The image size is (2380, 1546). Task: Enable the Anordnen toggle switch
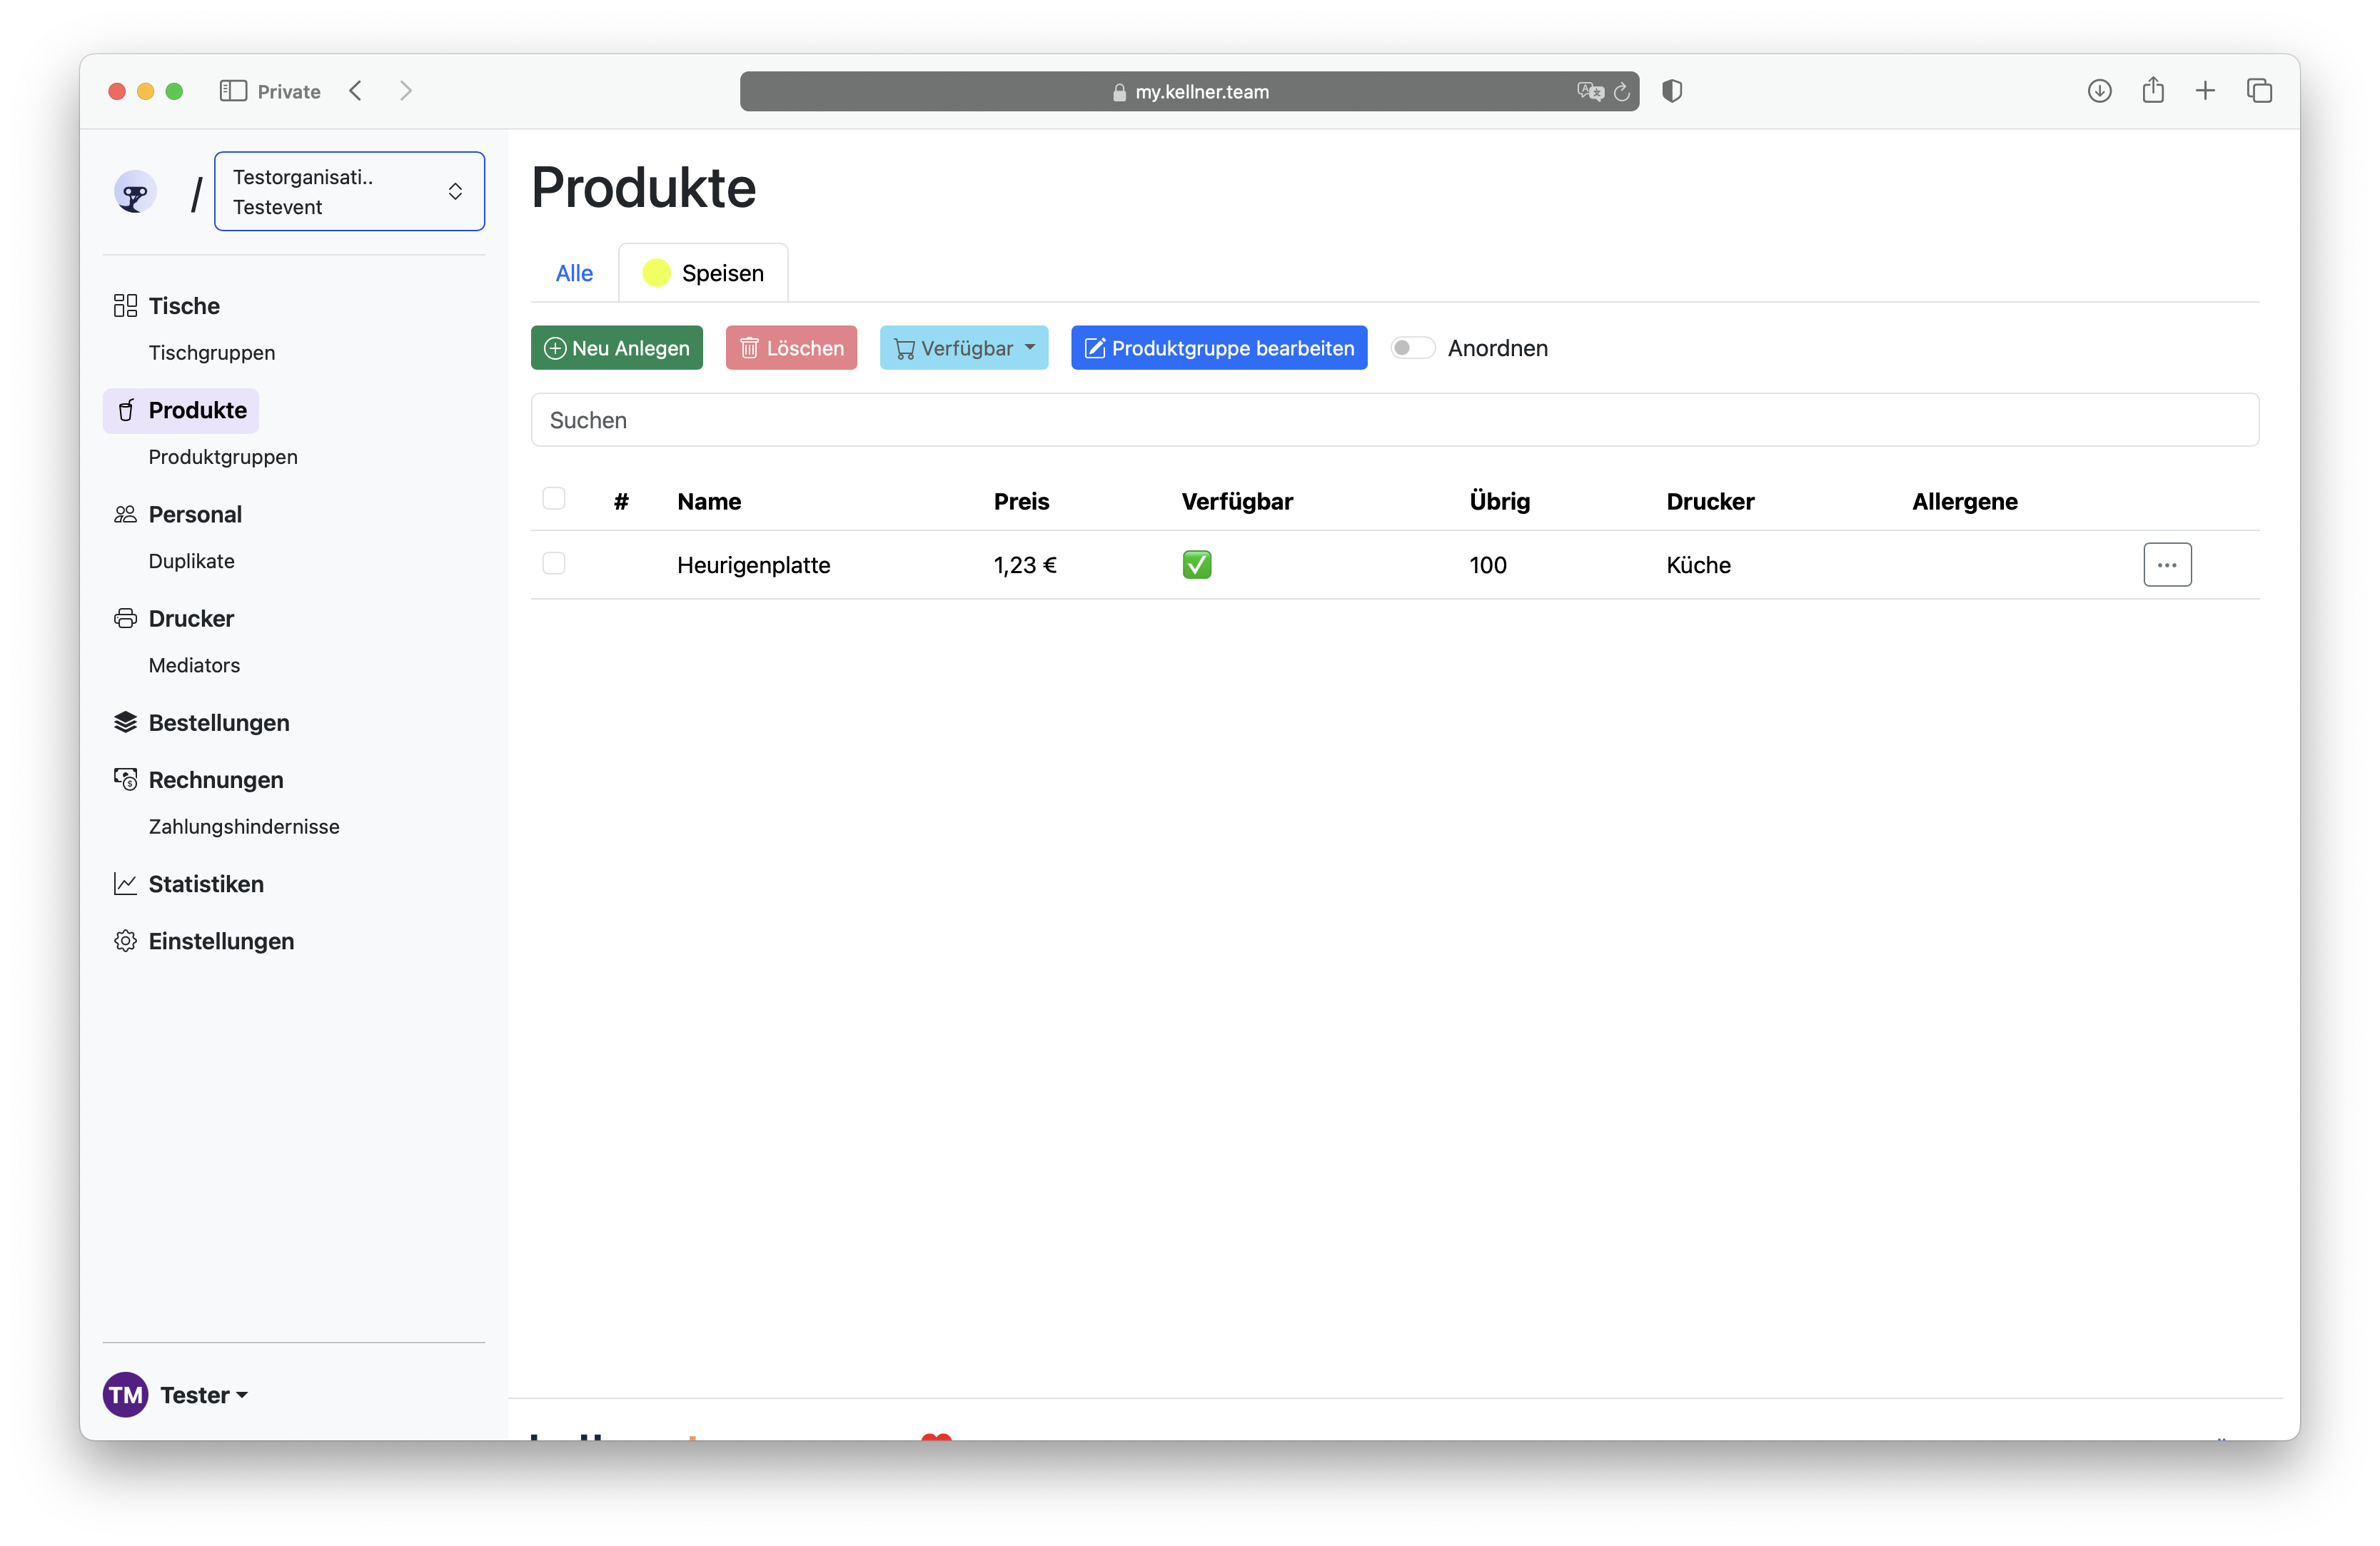point(1412,347)
